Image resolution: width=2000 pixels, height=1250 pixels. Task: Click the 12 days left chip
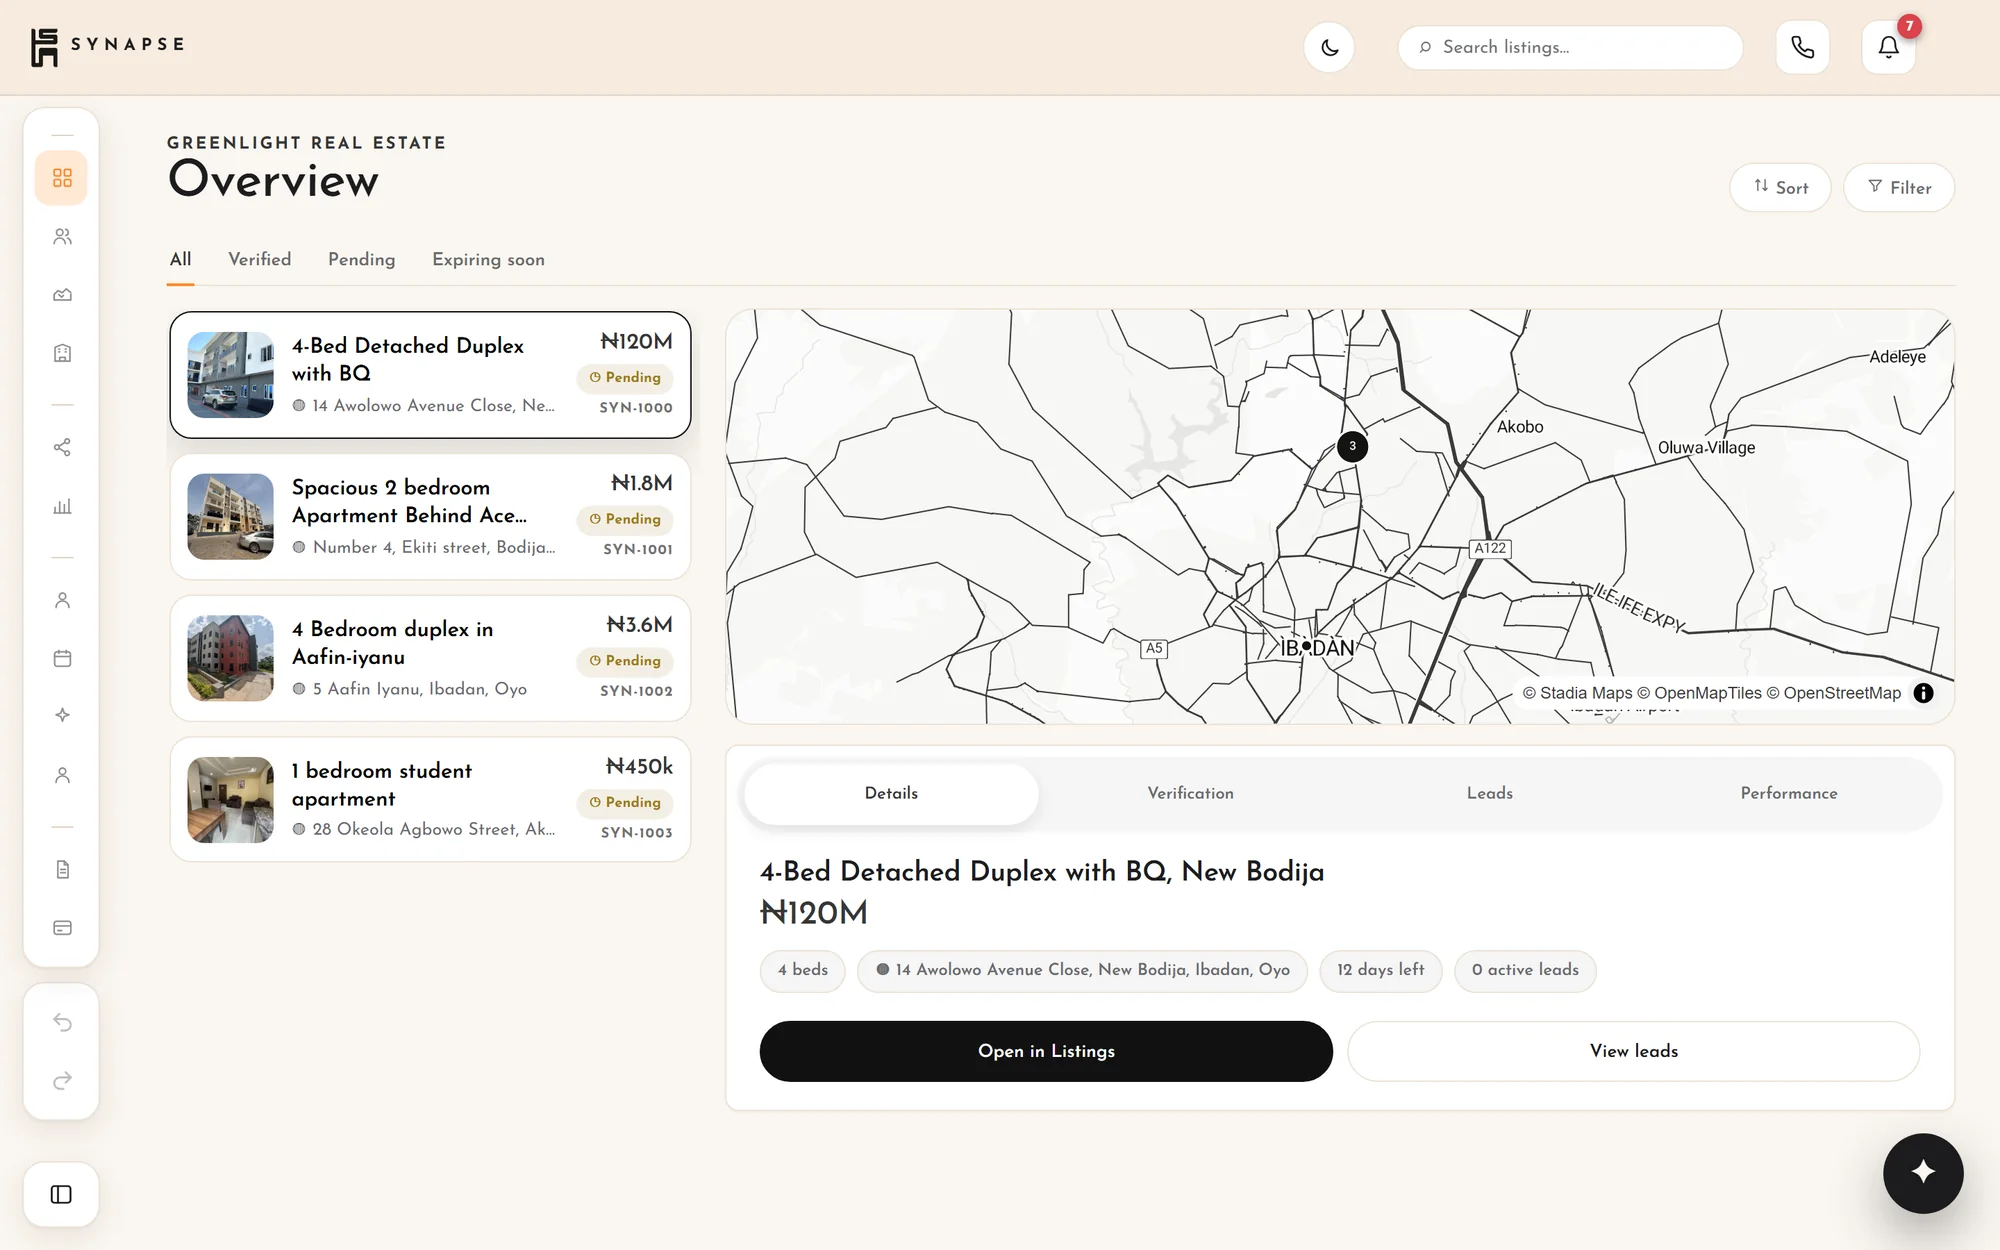click(1381, 970)
